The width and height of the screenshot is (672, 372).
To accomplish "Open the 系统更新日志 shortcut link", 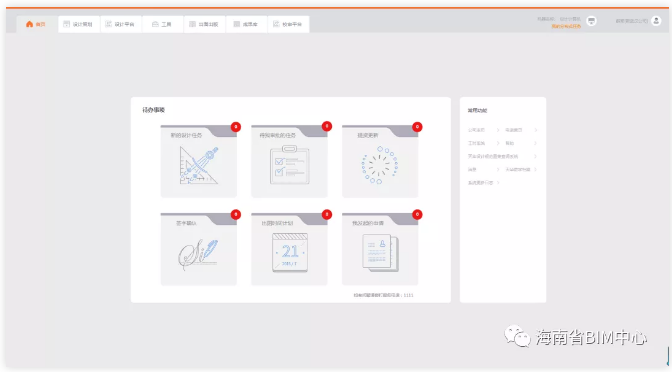I will [x=480, y=183].
